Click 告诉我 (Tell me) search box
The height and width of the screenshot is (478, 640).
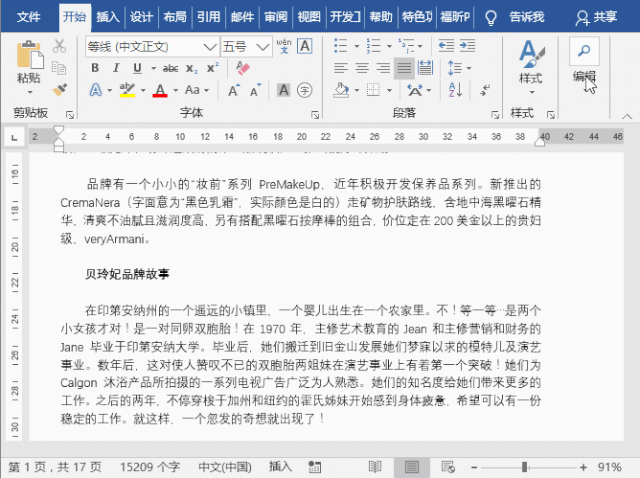527,17
